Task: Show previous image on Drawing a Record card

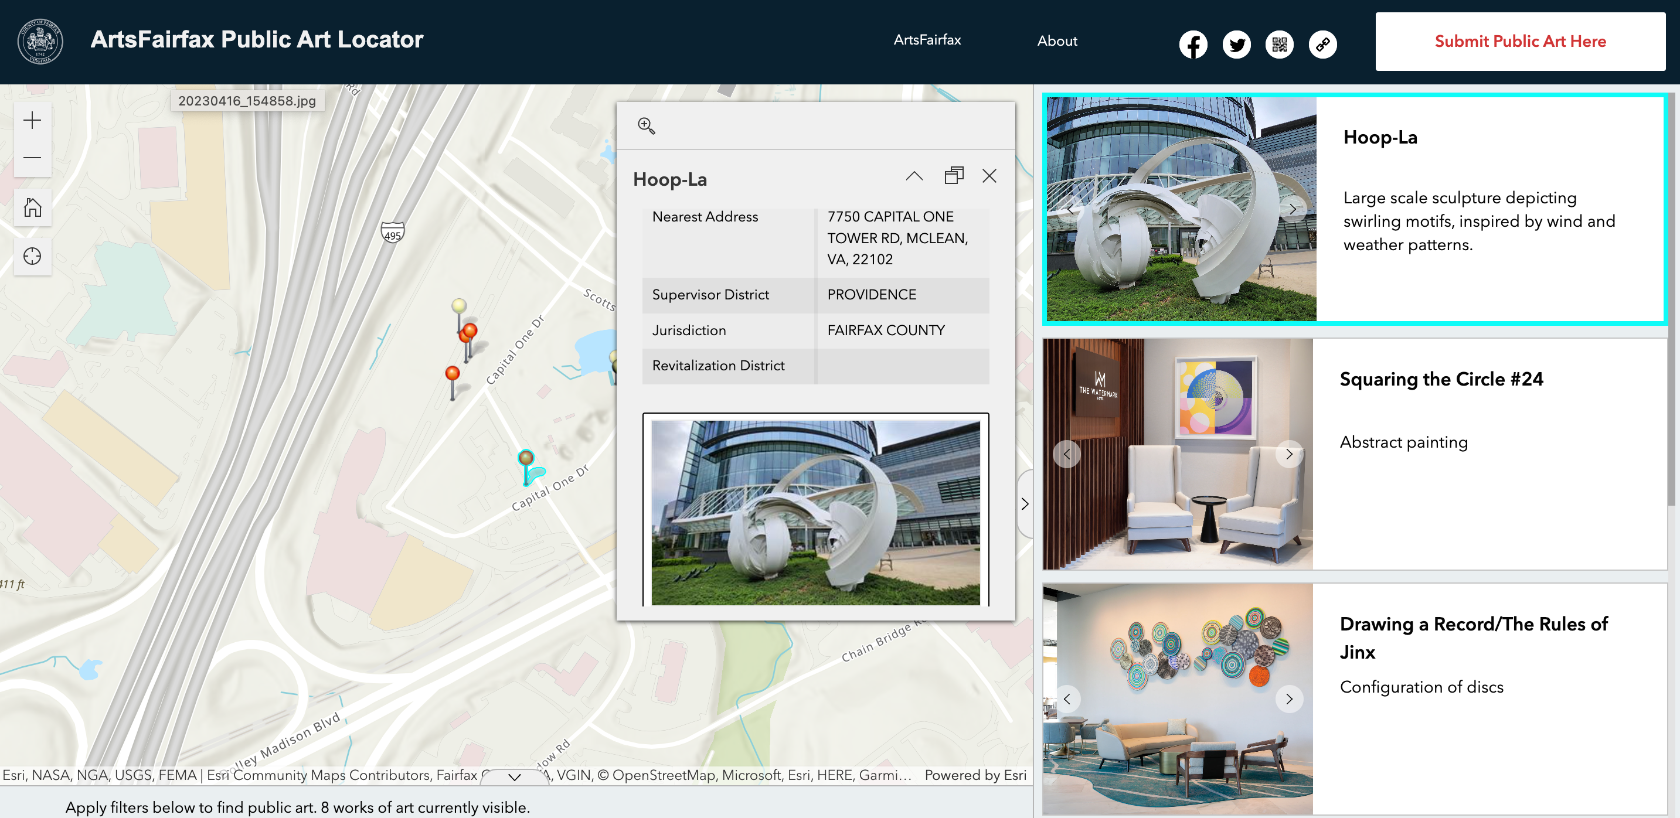Action: click(1067, 699)
